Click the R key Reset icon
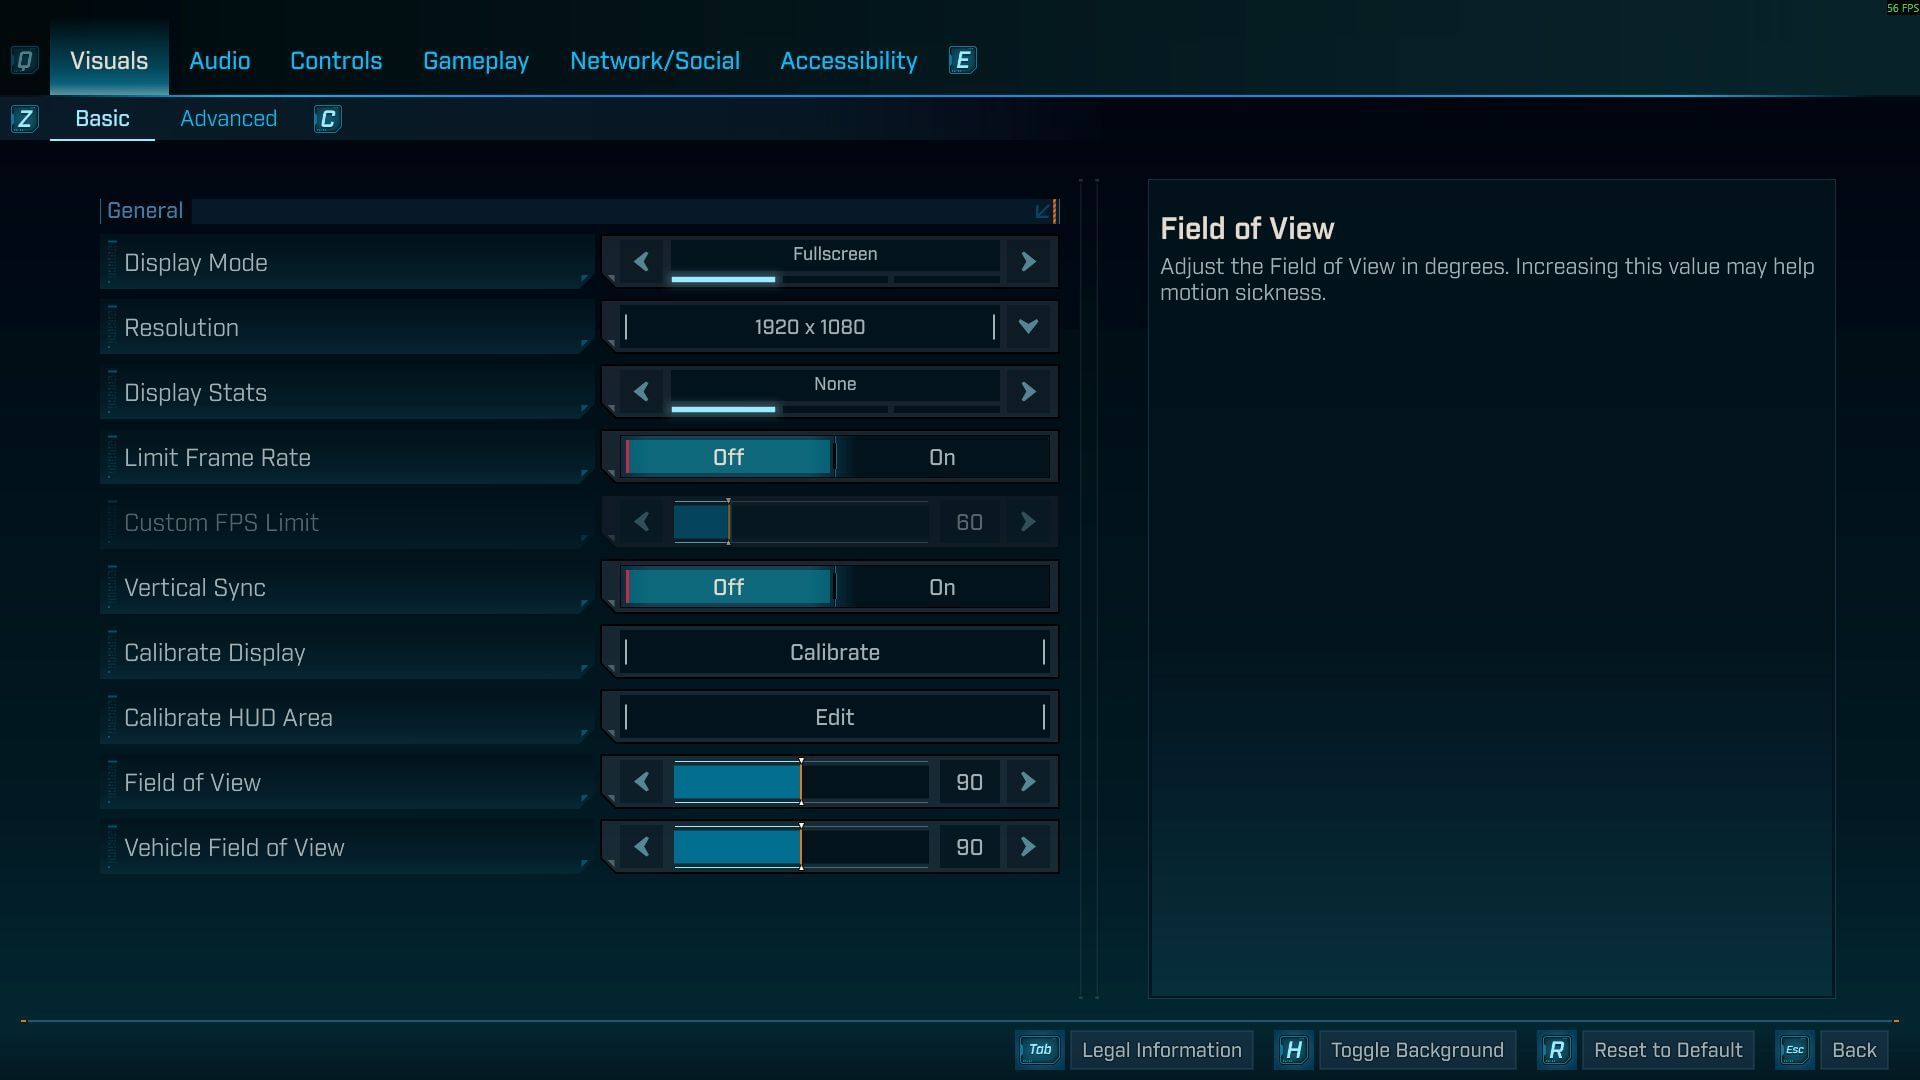1920x1080 pixels. point(1556,1050)
